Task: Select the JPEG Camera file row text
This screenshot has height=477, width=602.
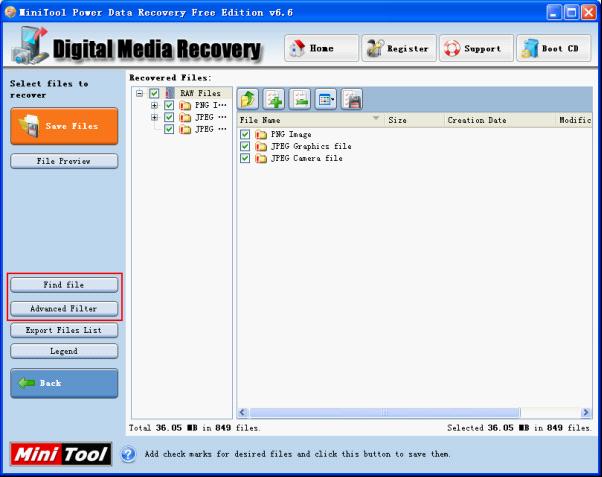Action: pyautogui.click(x=306, y=158)
